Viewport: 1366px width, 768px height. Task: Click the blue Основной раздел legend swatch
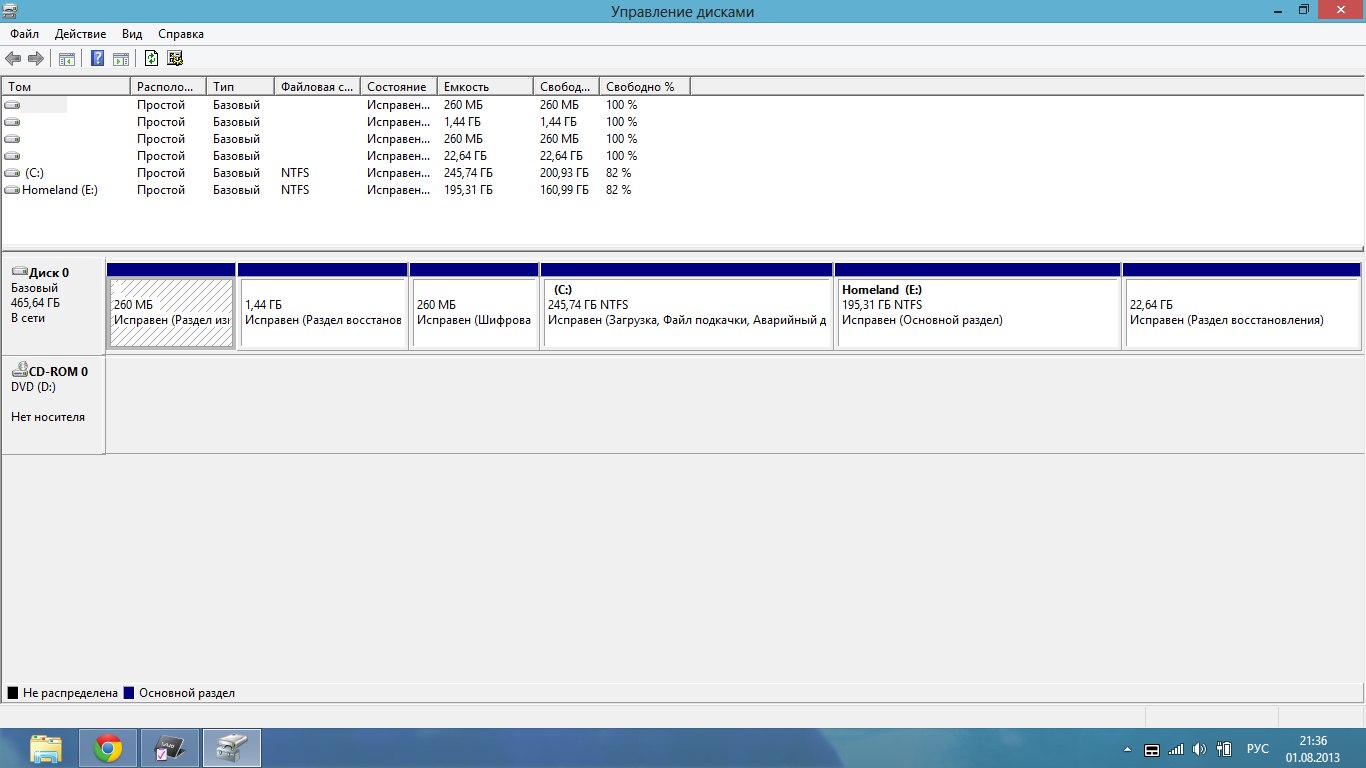129,693
